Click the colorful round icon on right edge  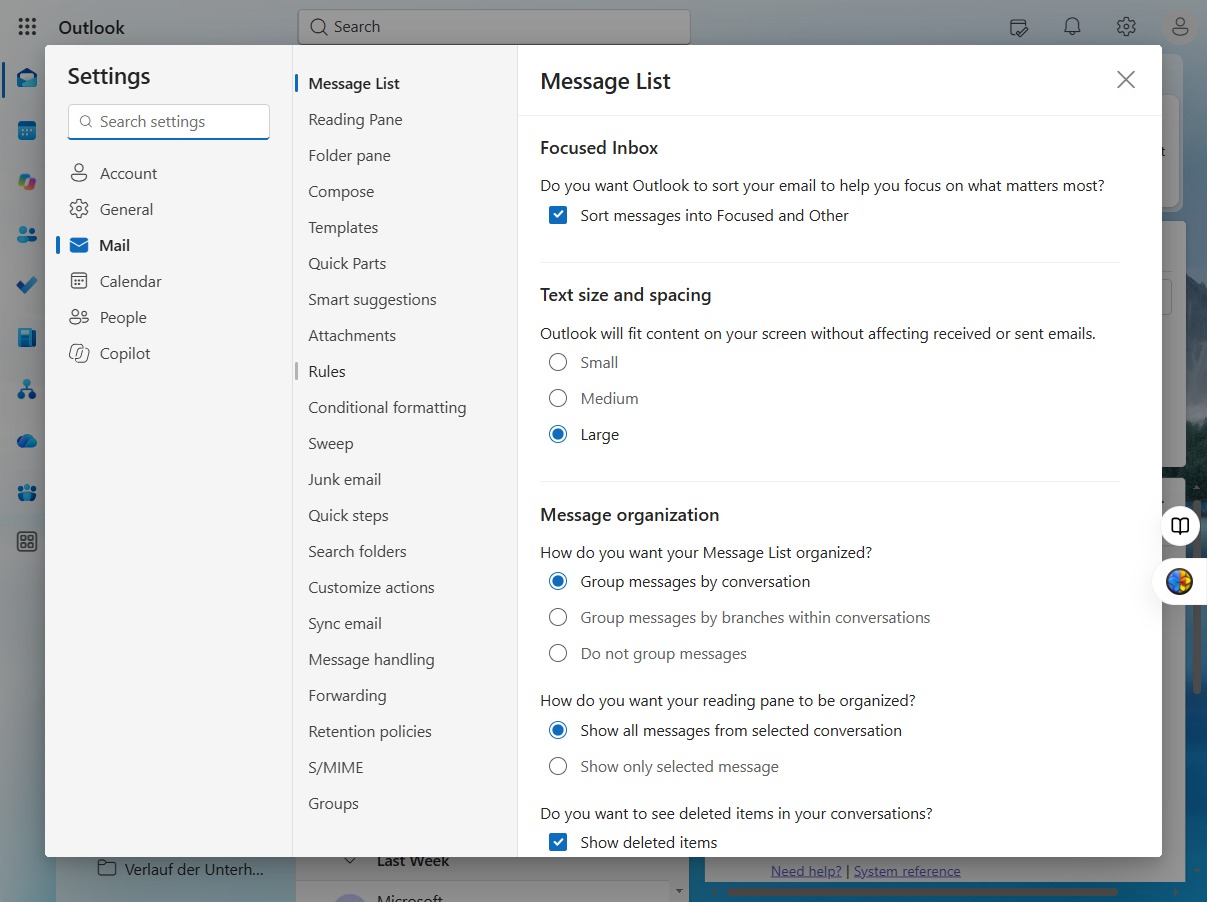[x=1180, y=581]
